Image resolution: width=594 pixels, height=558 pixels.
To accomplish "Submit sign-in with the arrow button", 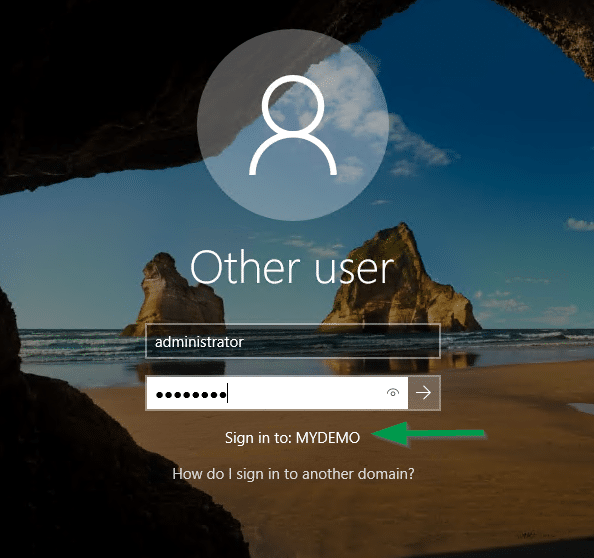I will click(x=424, y=393).
